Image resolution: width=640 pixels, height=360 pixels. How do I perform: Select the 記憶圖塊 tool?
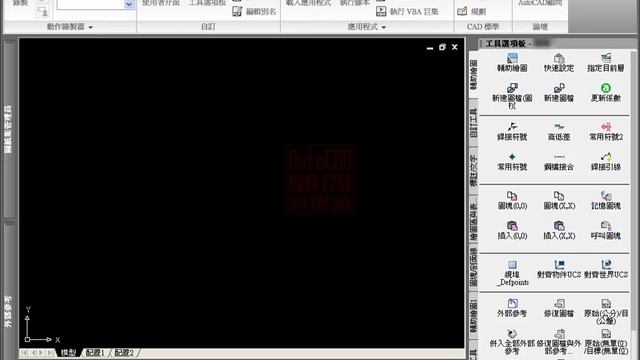[x=606, y=201]
